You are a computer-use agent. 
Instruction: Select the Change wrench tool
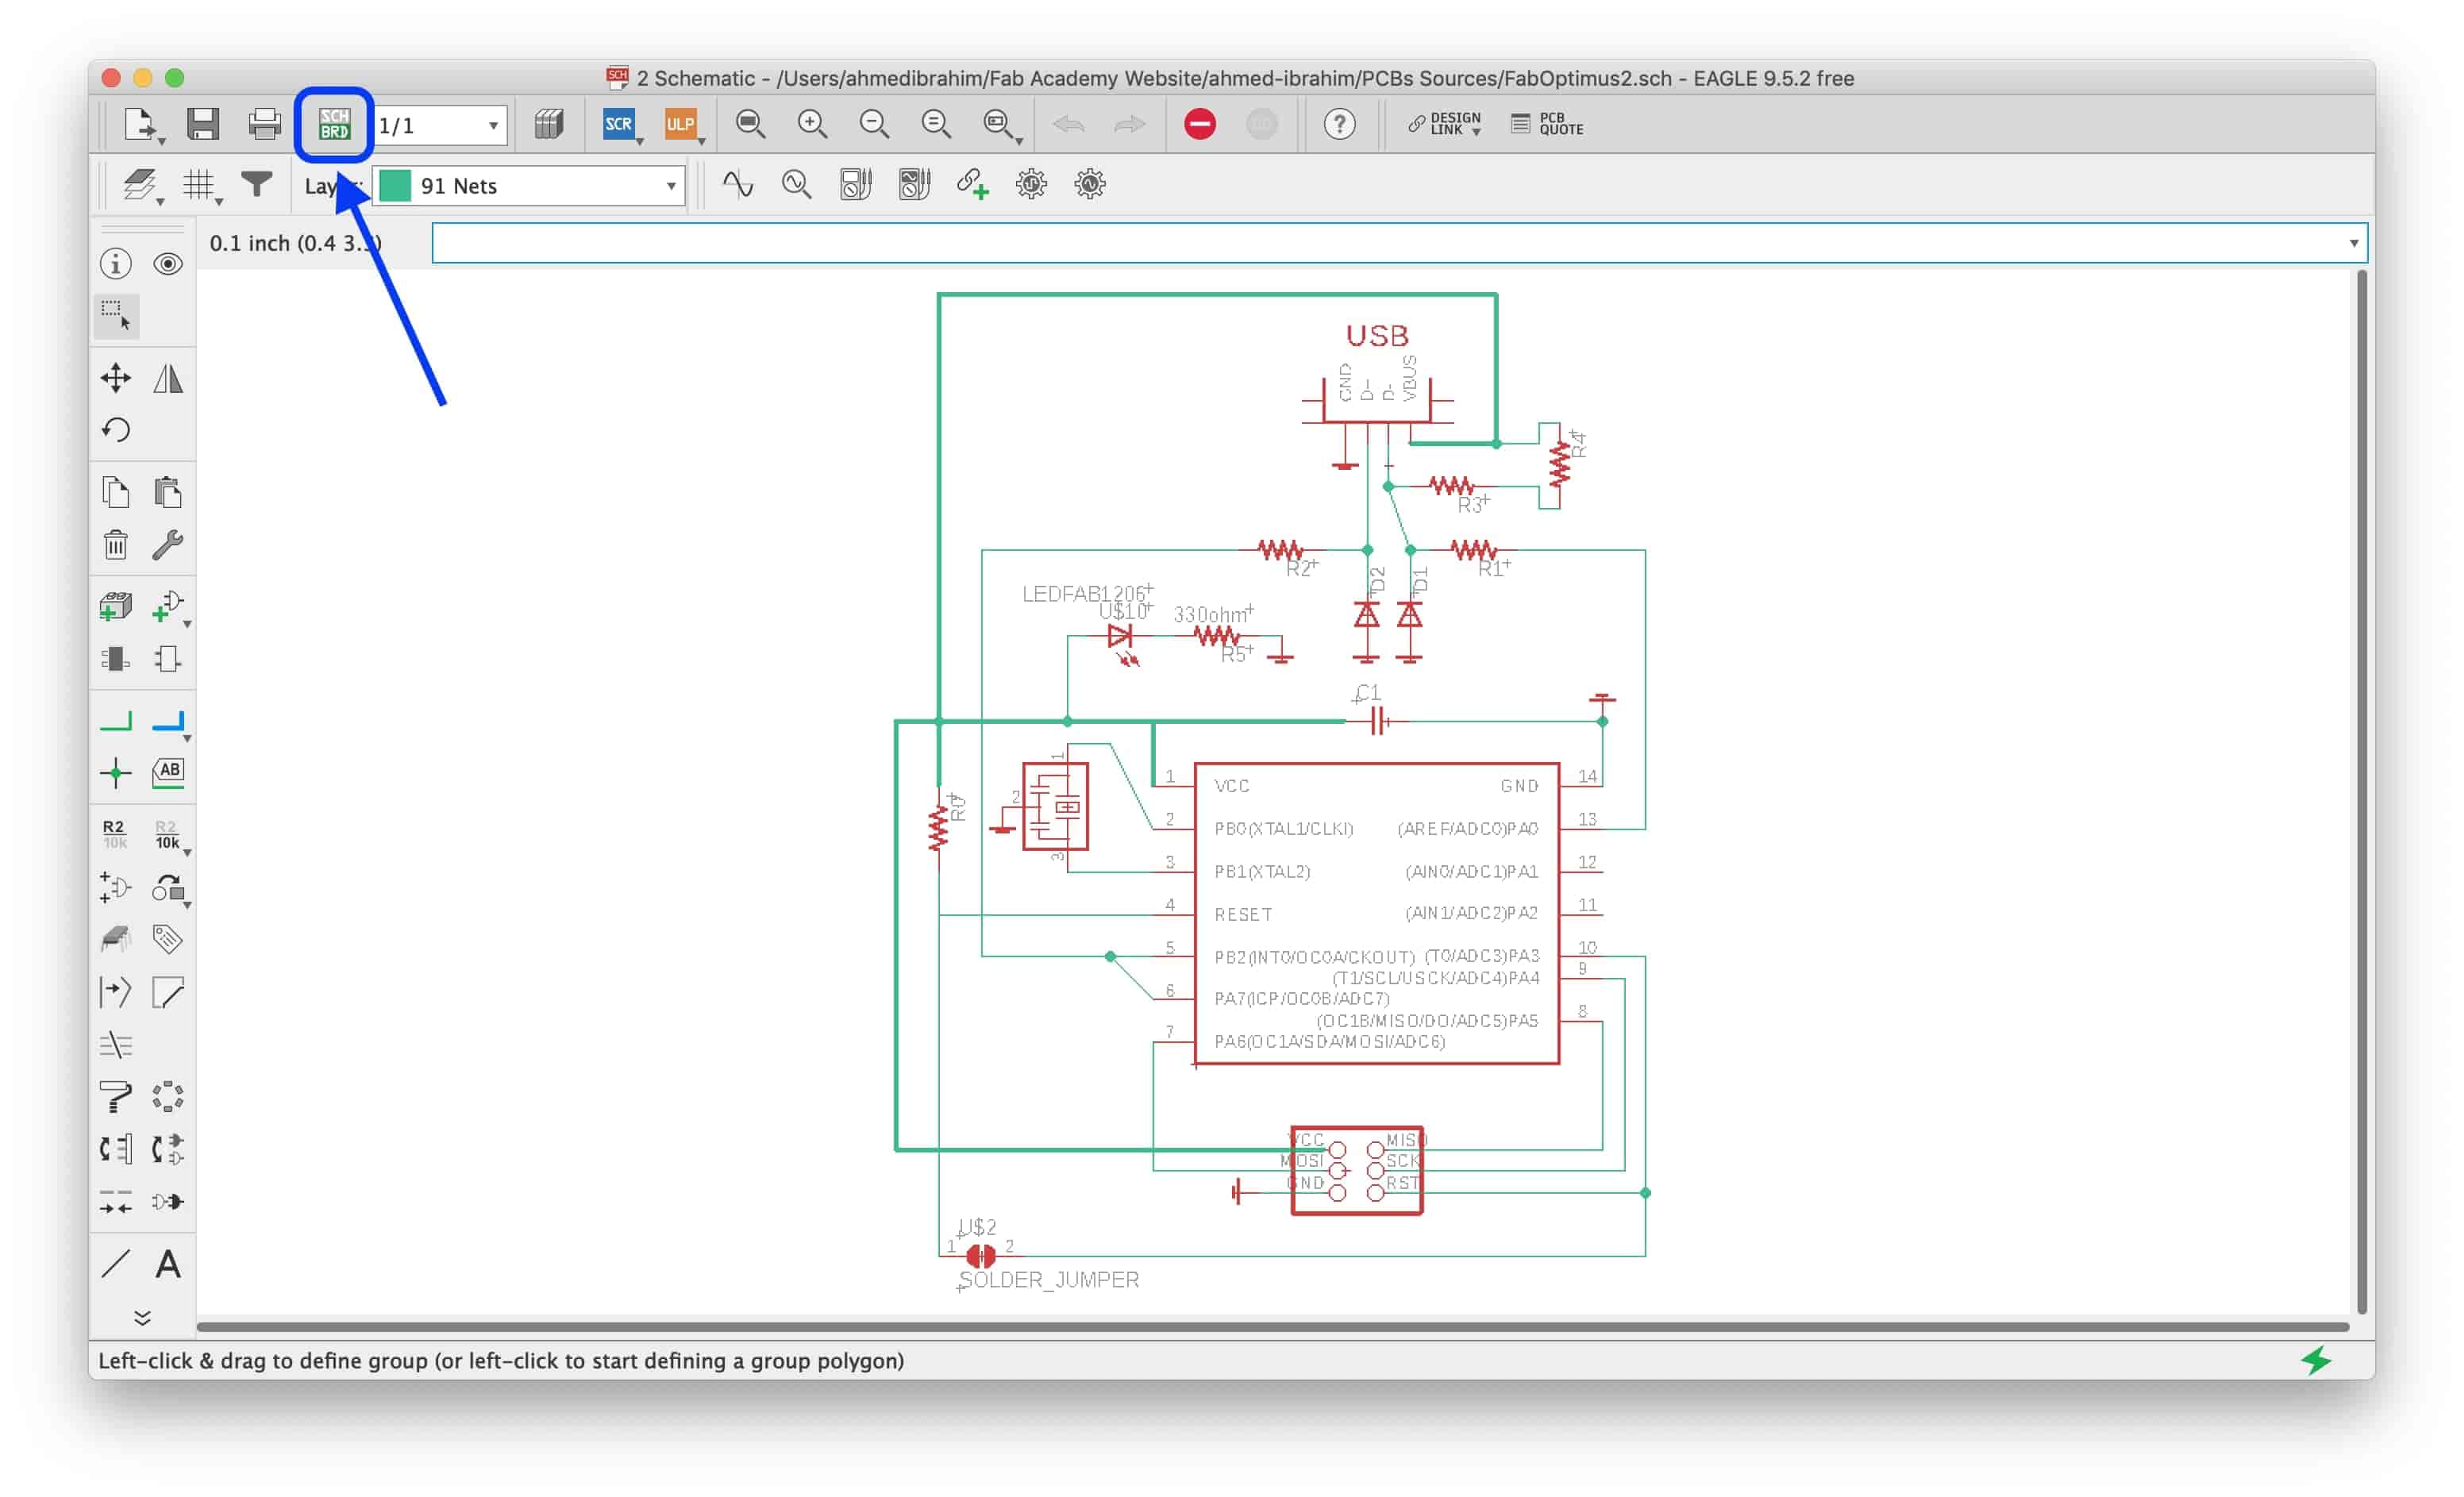[168, 545]
